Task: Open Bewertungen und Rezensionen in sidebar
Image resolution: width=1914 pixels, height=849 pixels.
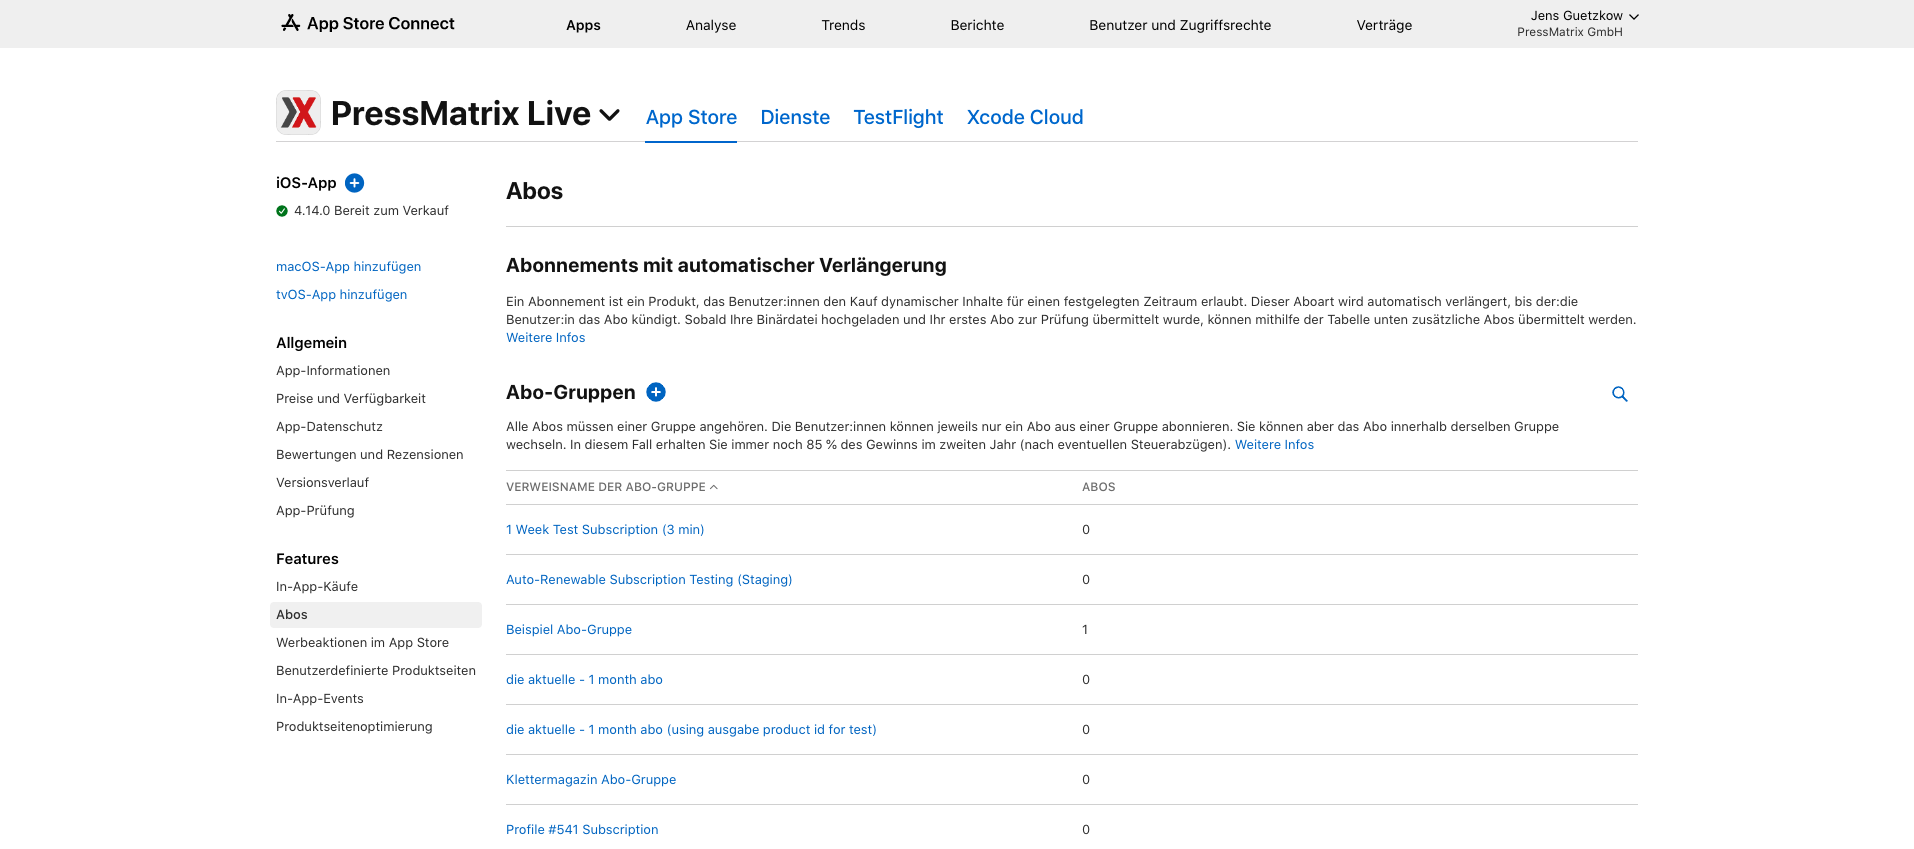Action: (370, 455)
